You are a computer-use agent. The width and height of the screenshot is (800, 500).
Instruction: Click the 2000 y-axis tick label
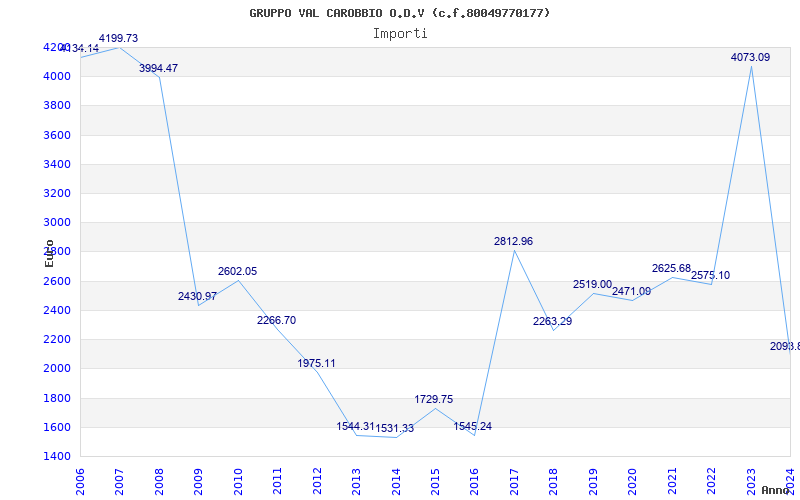click(56, 368)
